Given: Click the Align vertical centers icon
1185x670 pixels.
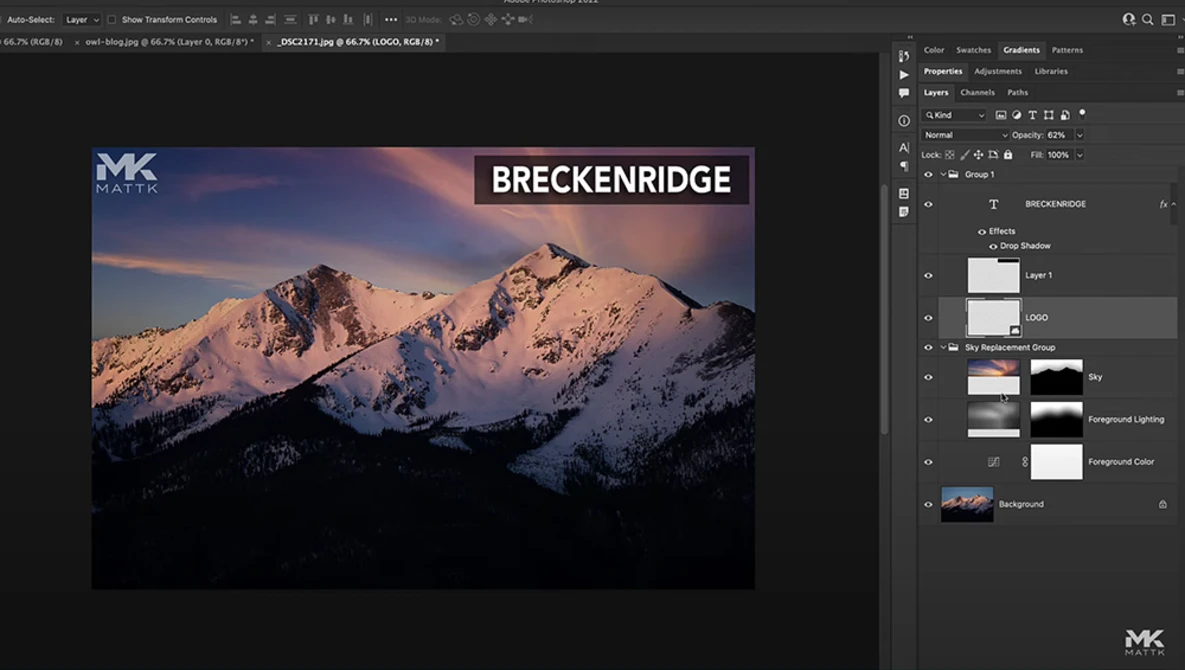Looking at the screenshot, I should tap(330, 20).
